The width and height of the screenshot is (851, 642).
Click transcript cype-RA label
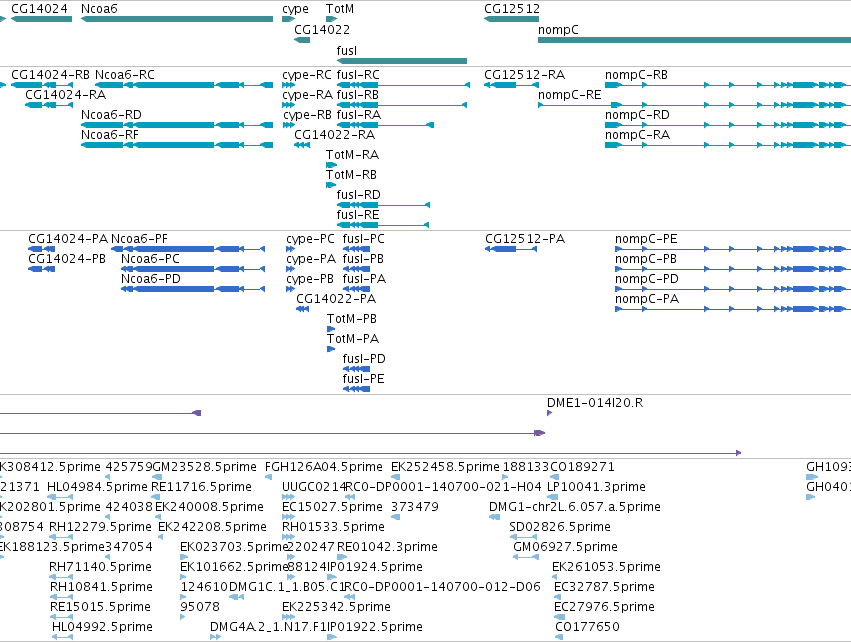click(307, 95)
